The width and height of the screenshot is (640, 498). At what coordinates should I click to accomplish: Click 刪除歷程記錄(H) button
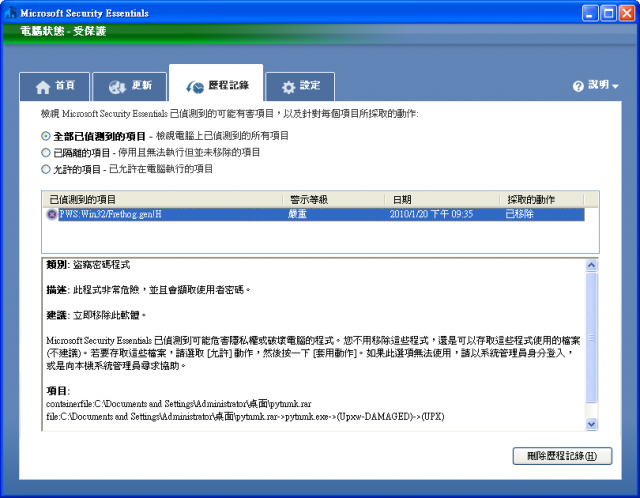562,456
